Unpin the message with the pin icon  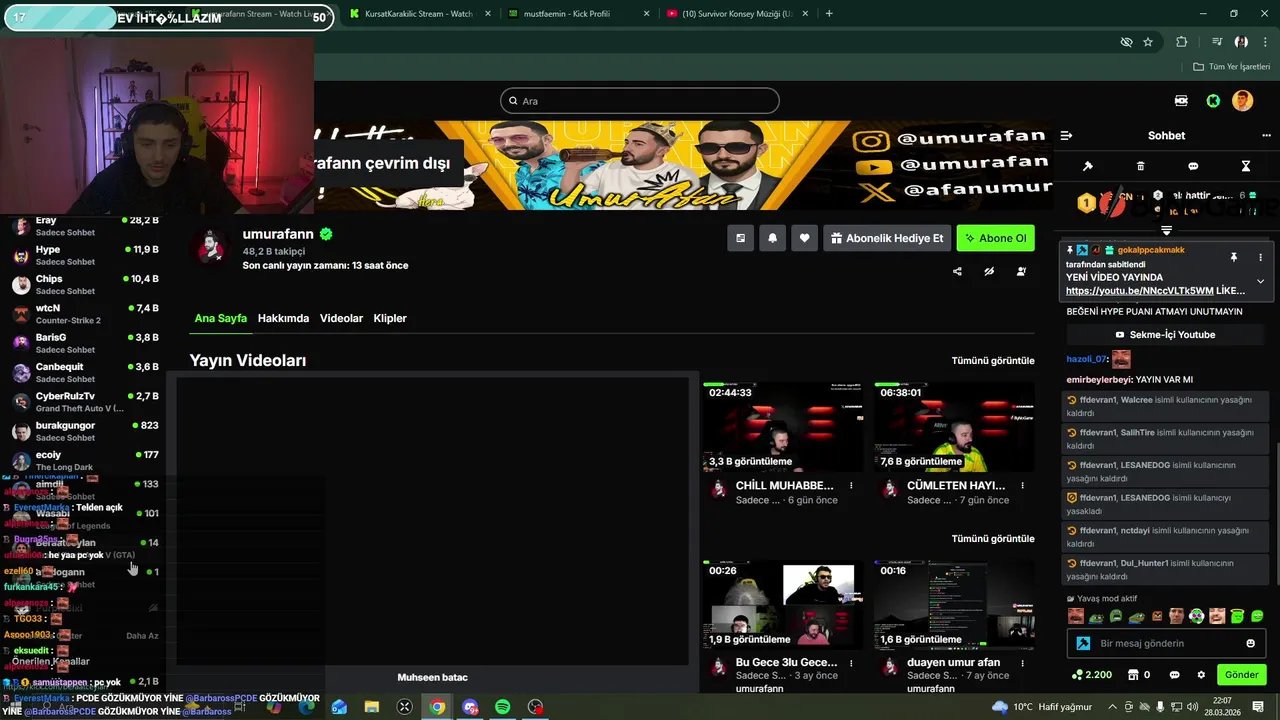tap(1234, 257)
